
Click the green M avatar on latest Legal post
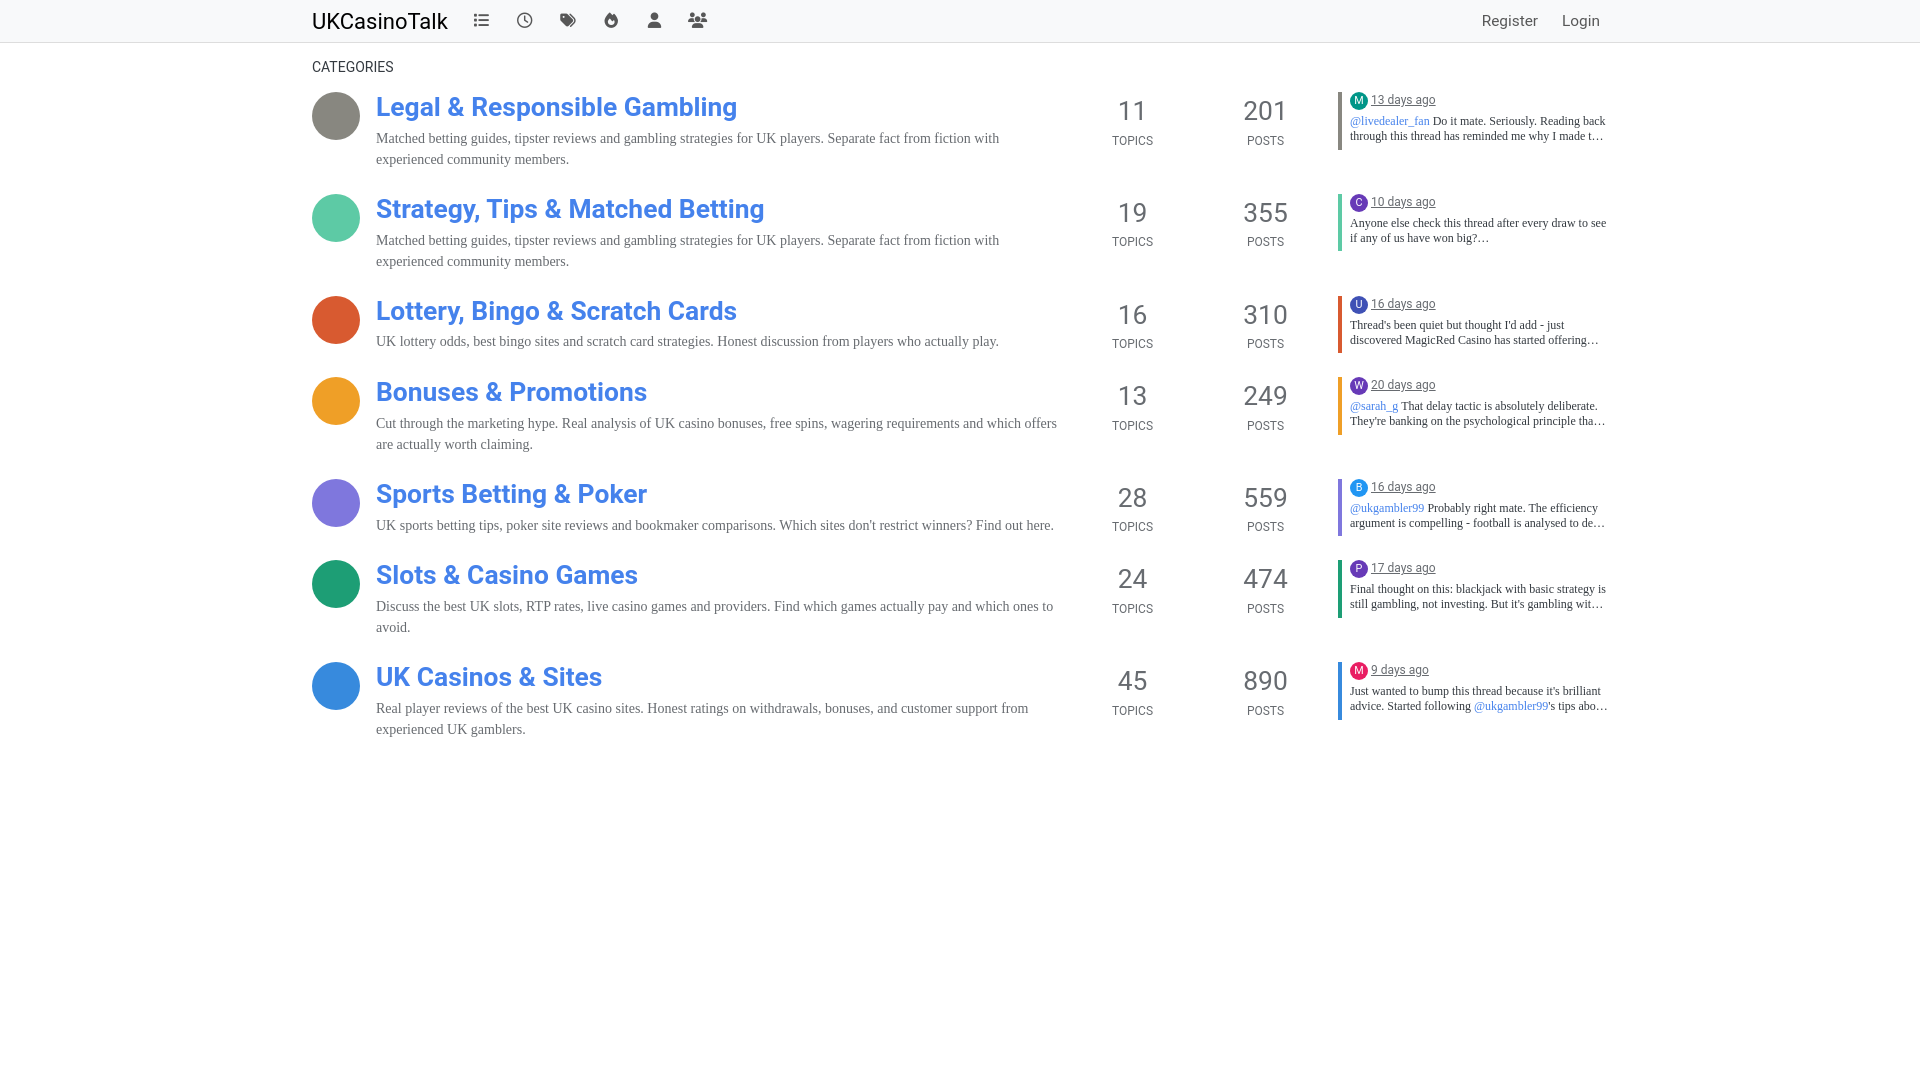tap(1358, 101)
